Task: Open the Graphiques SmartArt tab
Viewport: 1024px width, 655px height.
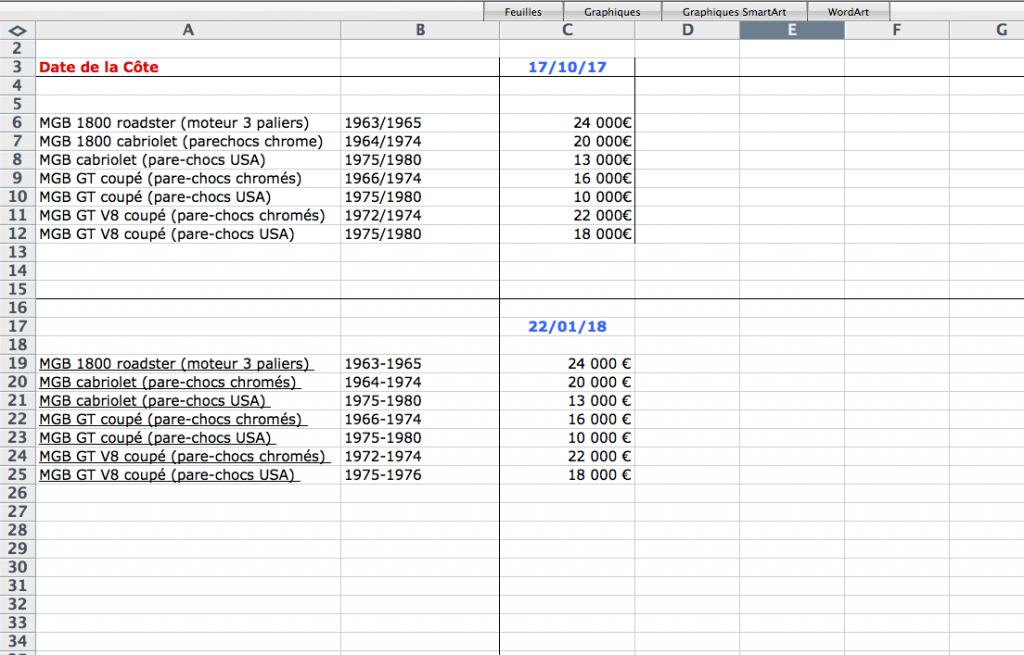Action: pyautogui.click(x=734, y=12)
